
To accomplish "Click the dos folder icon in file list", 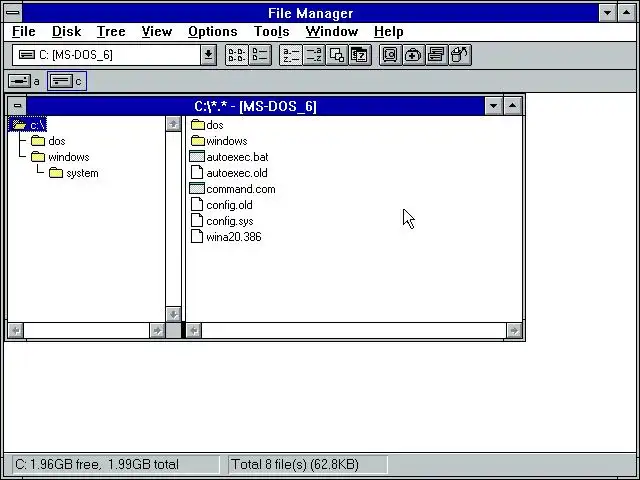I will coord(198,124).
